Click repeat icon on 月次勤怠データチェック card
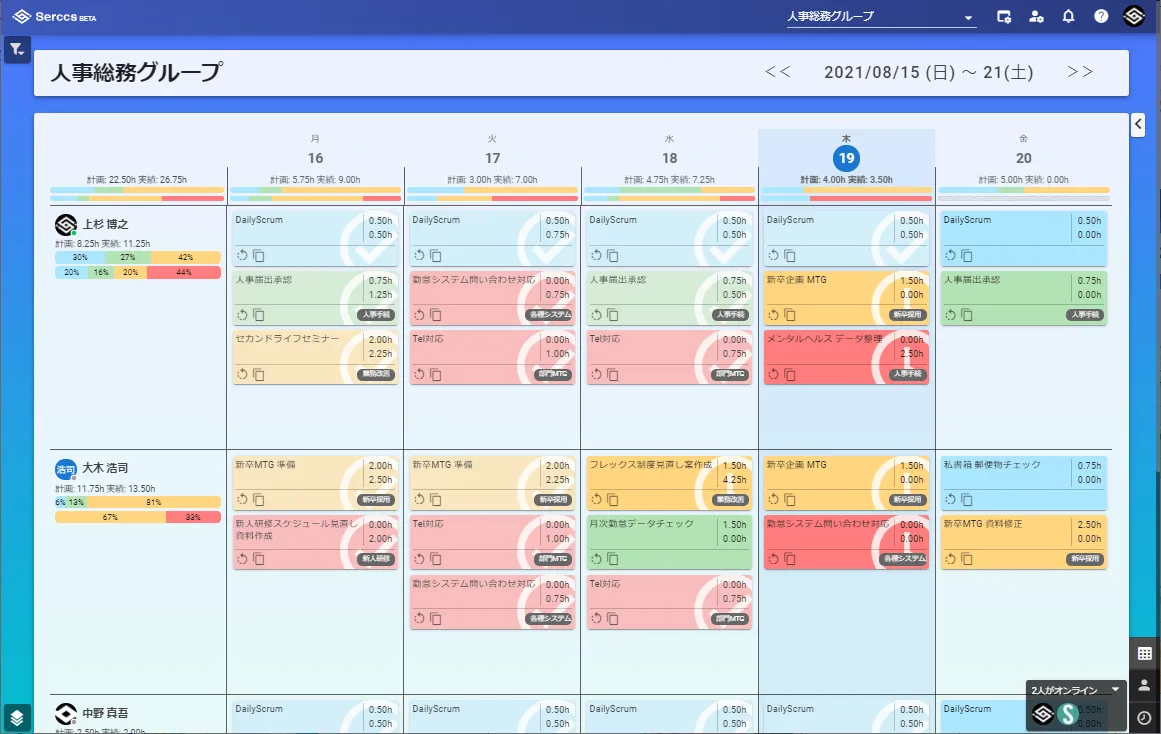The width and height of the screenshot is (1161, 734). point(596,558)
